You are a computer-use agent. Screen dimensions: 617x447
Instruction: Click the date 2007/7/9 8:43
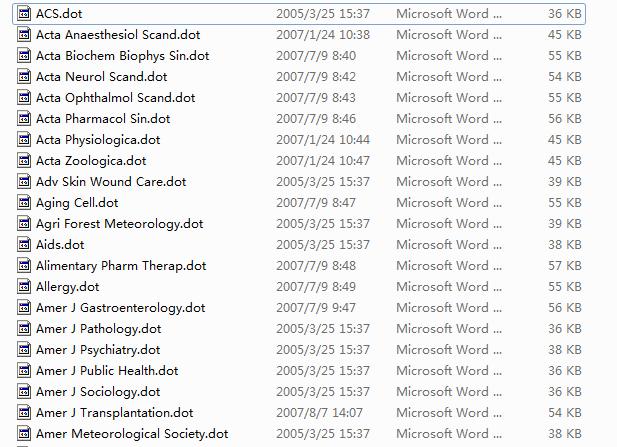point(316,98)
